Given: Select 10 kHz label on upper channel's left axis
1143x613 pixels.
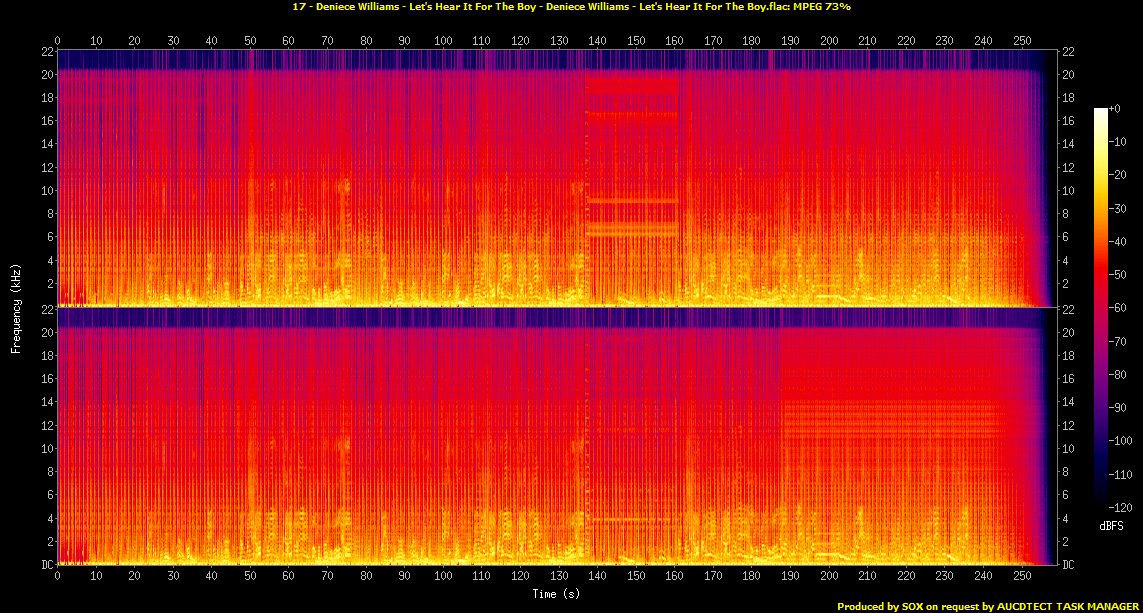Looking at the screenshot, I should click(45, 190).
